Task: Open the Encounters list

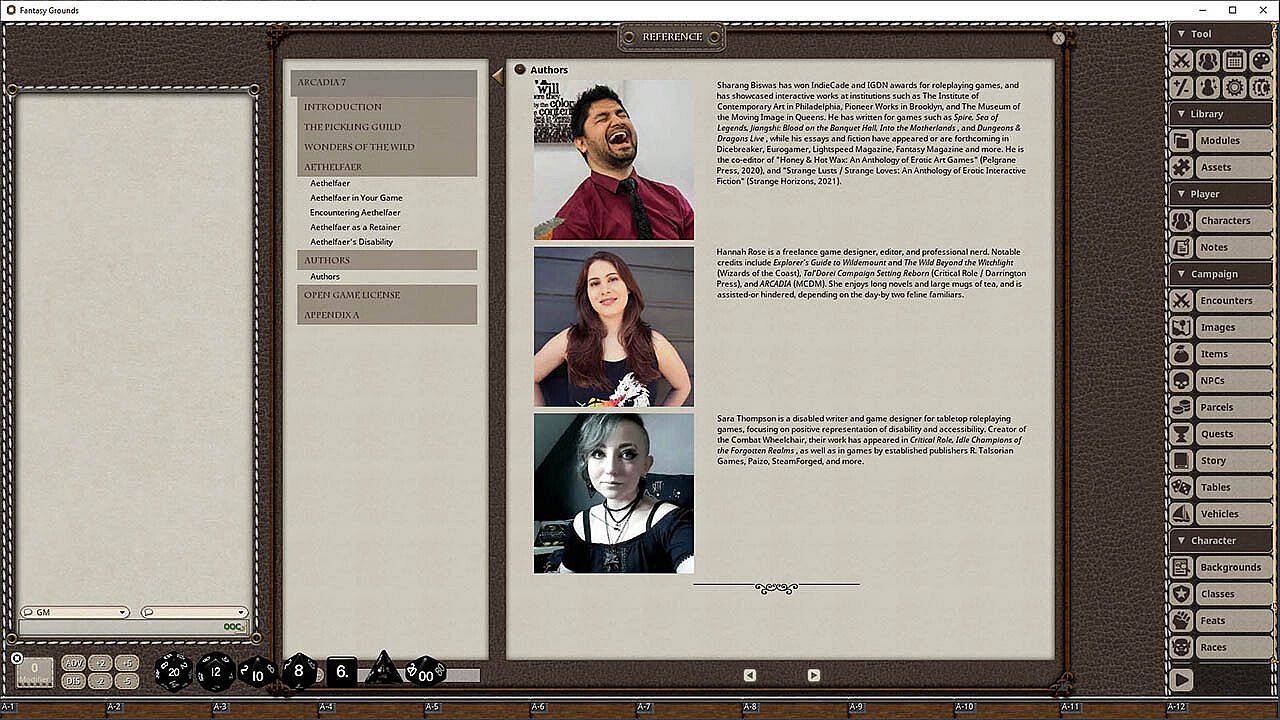Action: (x=1233, y=301)
